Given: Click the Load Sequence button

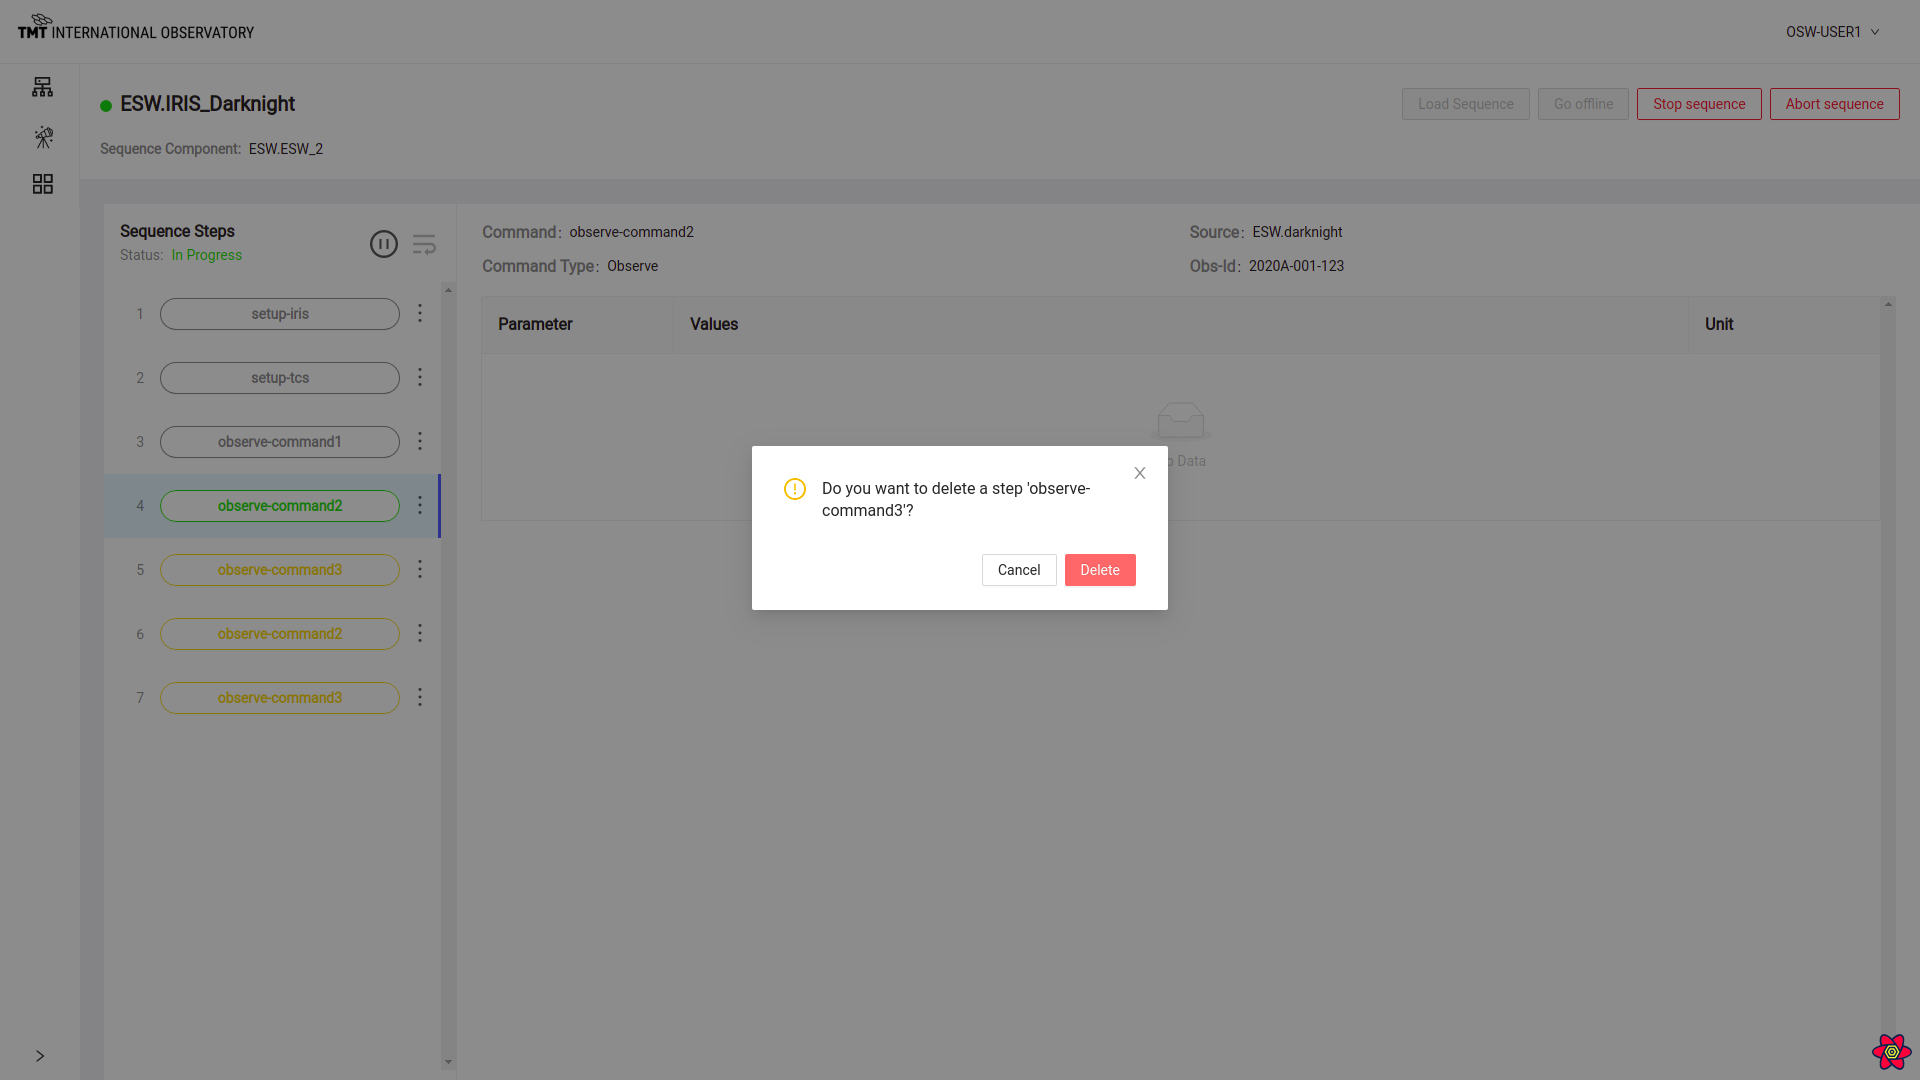Looking at the screenshot, I should point(1465,104).
